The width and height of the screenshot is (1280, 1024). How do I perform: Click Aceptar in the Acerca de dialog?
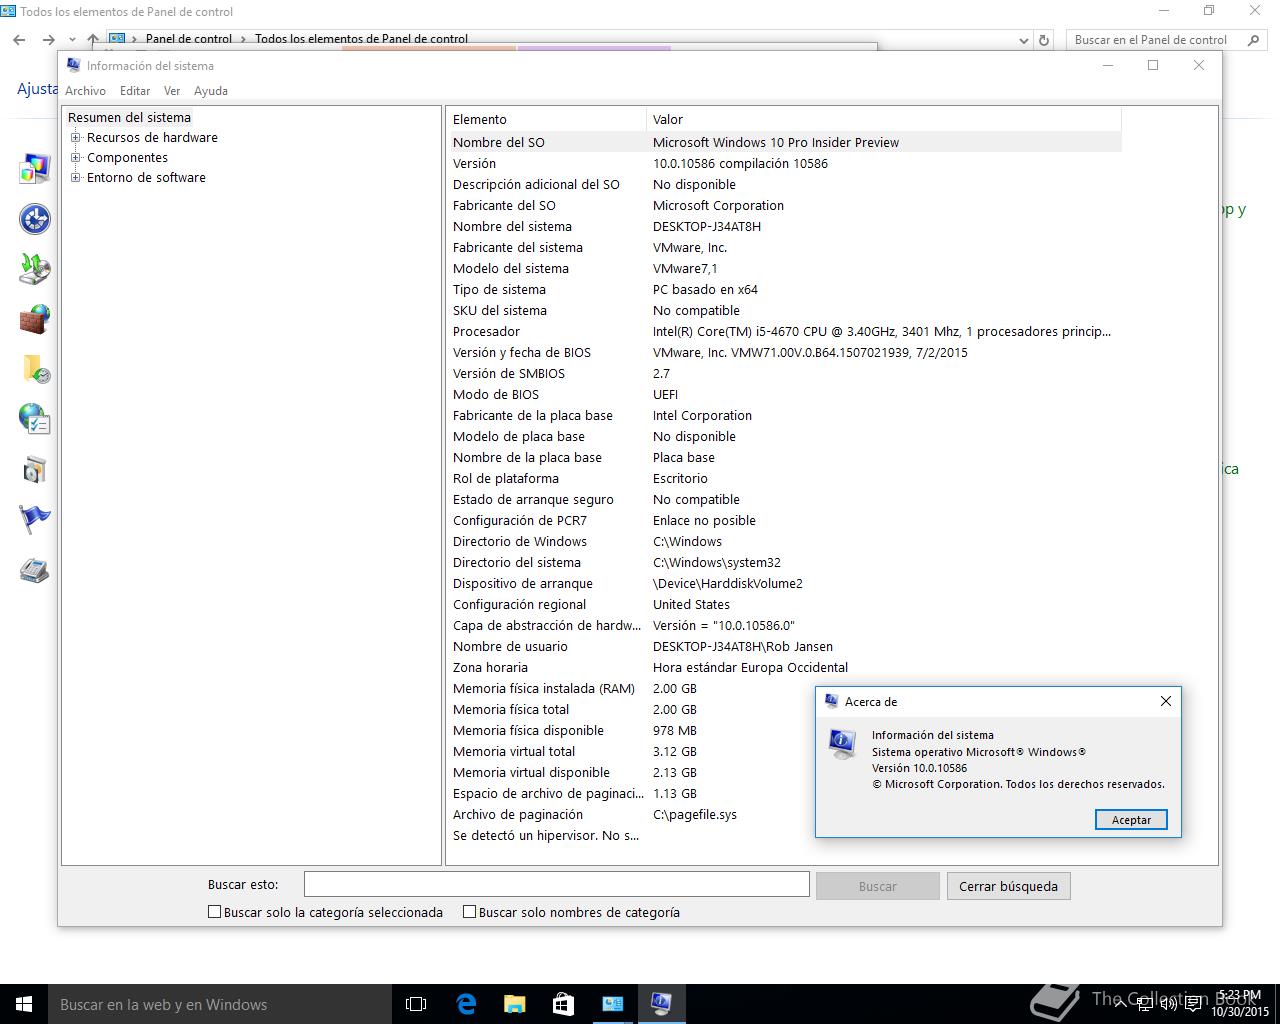point(1131,820)
